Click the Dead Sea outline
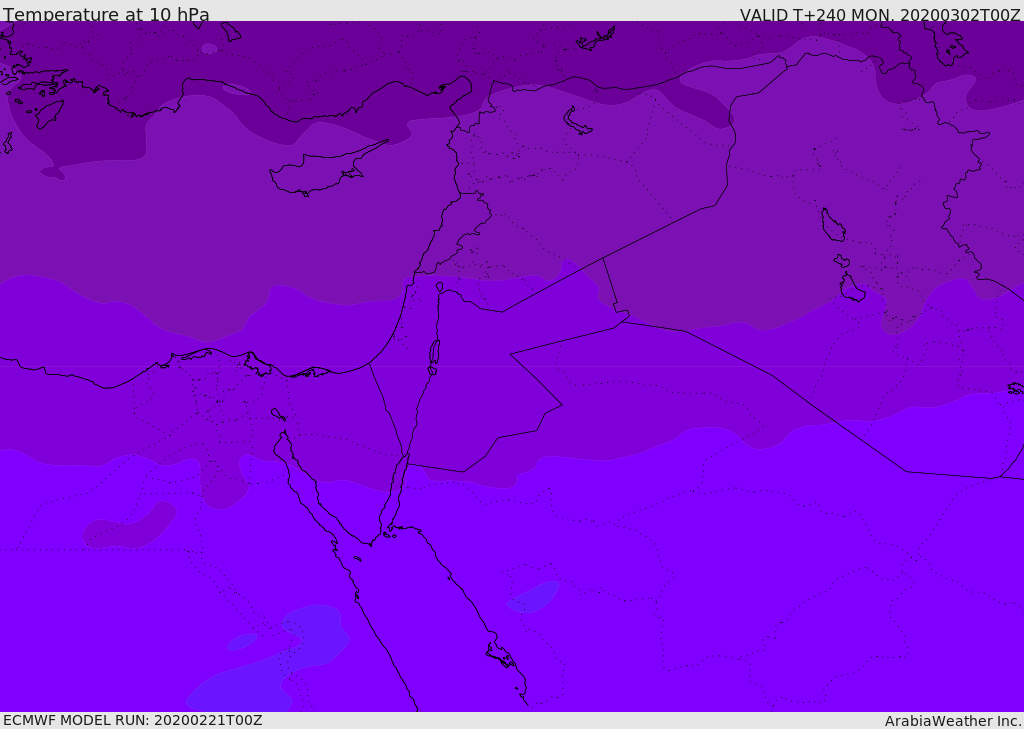This screenshot has width=1024, height=729. (434, 352)
